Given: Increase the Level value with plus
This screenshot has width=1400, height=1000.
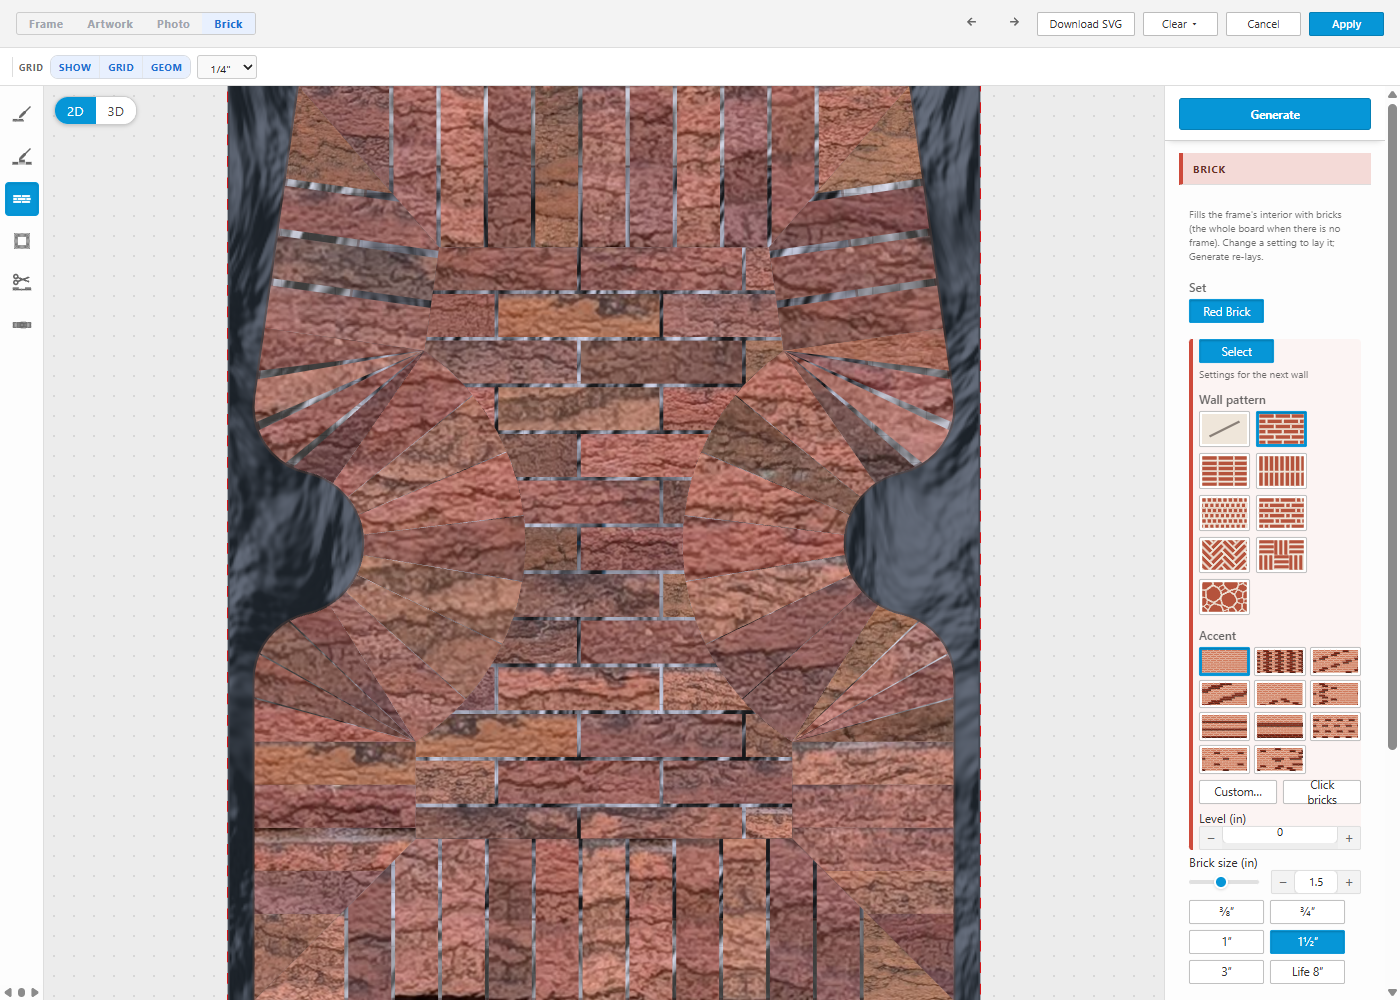Looking at the screenshot, I should tap(1349, 838).
